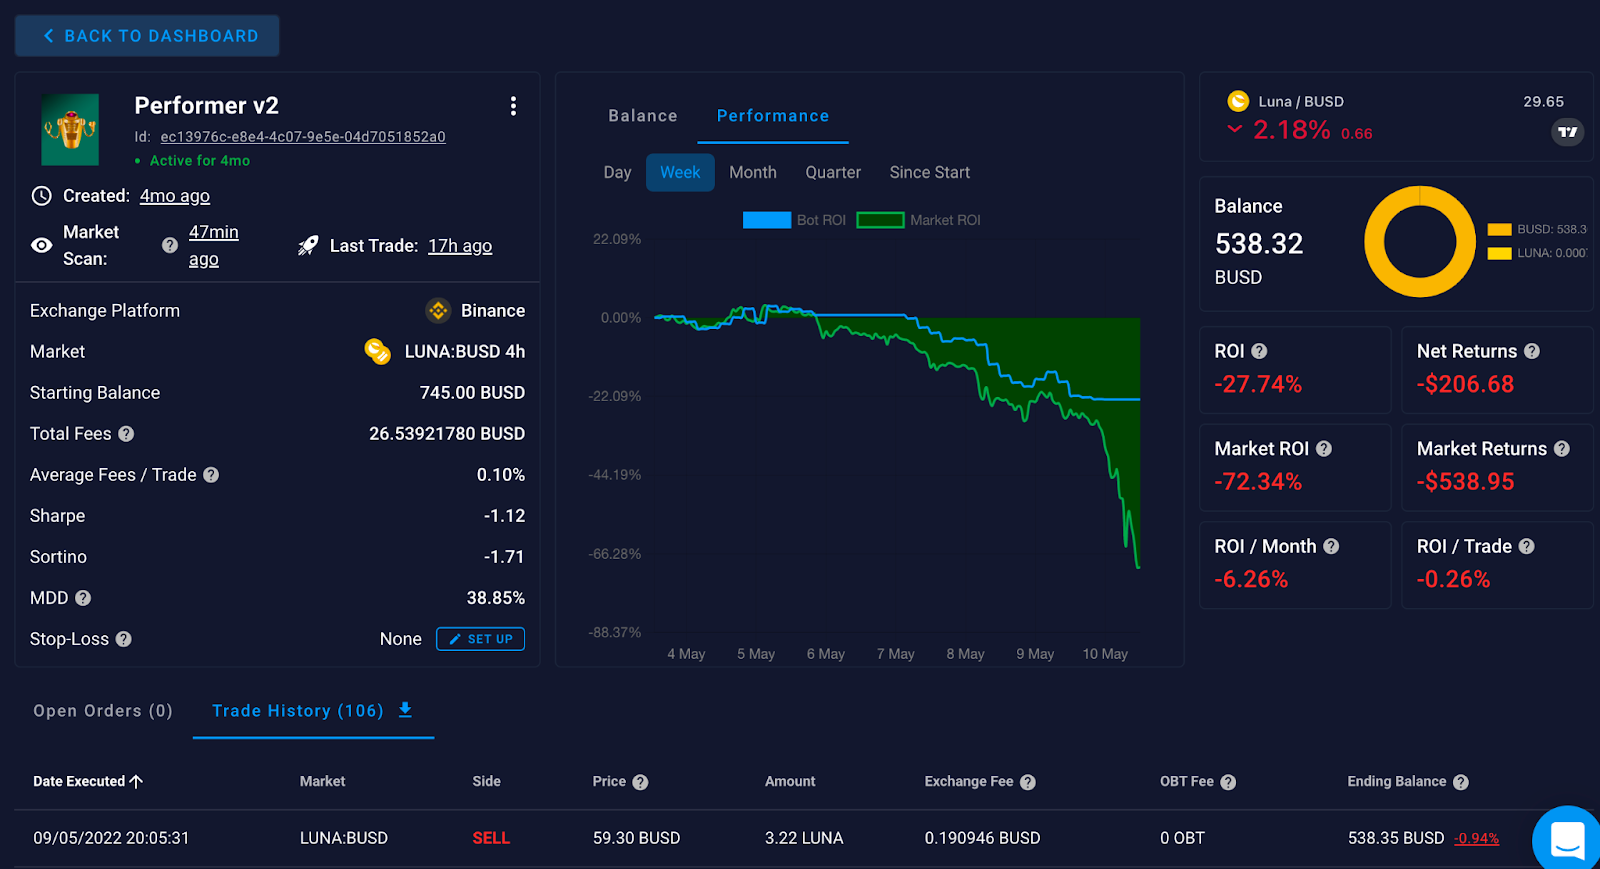Viewport: 1600px width, 869px height.
Task: Click the Sortino value -1.71
Action: coord(504,557)
